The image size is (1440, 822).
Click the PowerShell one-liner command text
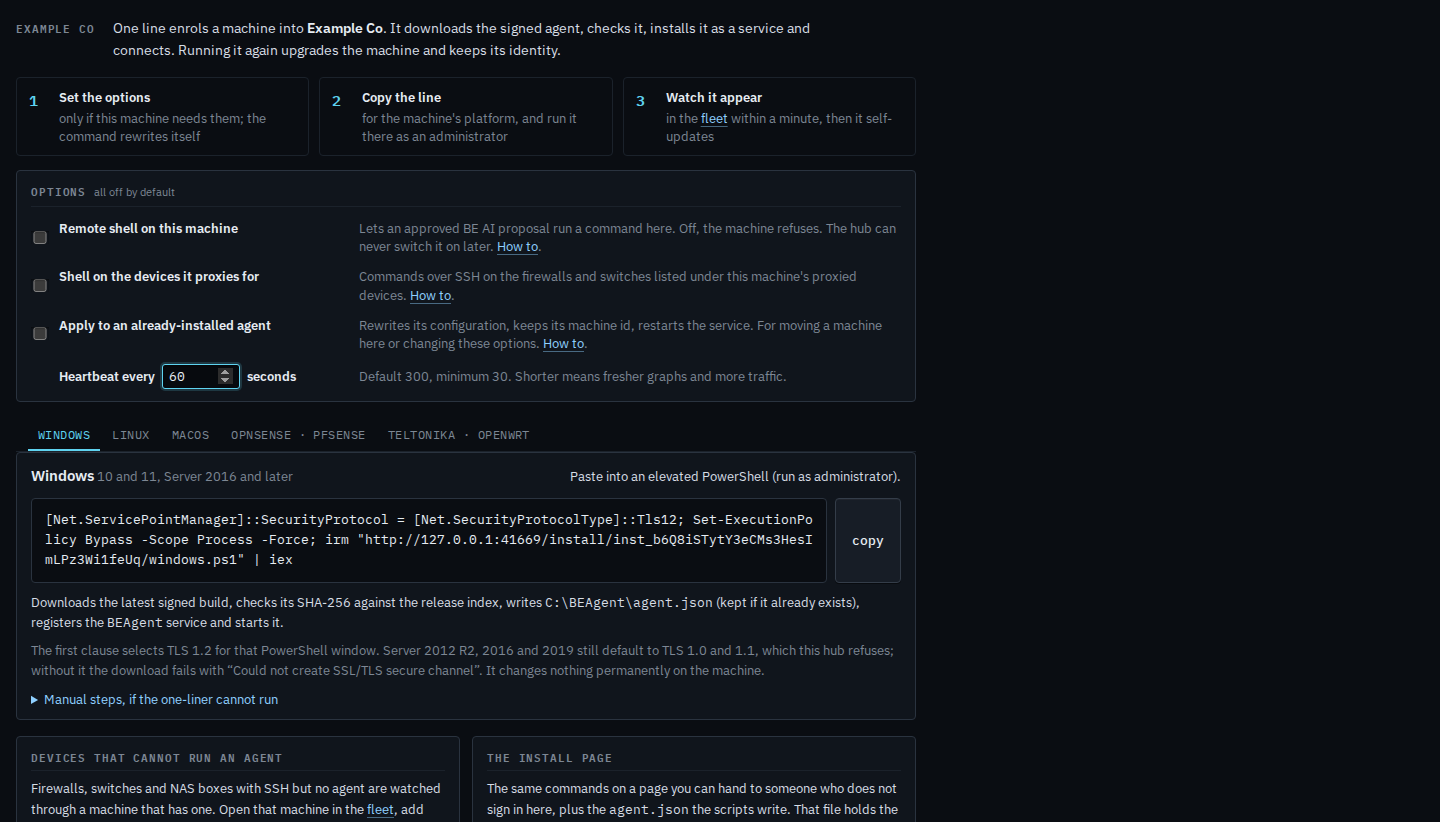click(x=429, y=540)
